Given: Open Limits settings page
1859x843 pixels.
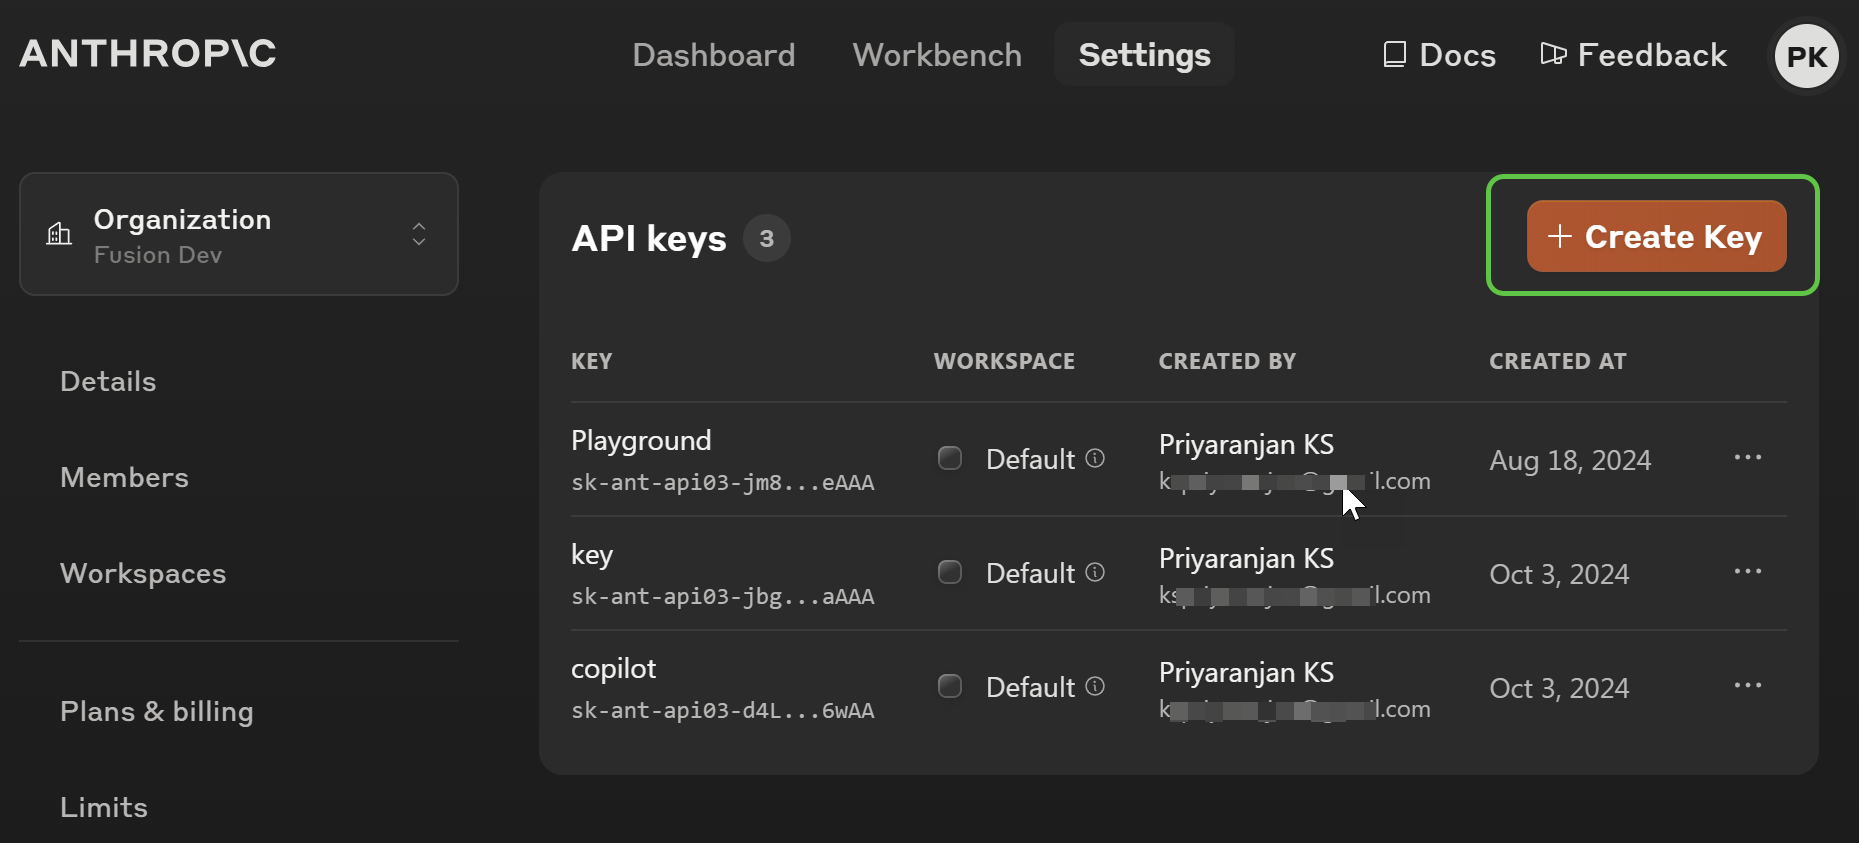Looking at the screenshot, I should (x=104, y=807).
